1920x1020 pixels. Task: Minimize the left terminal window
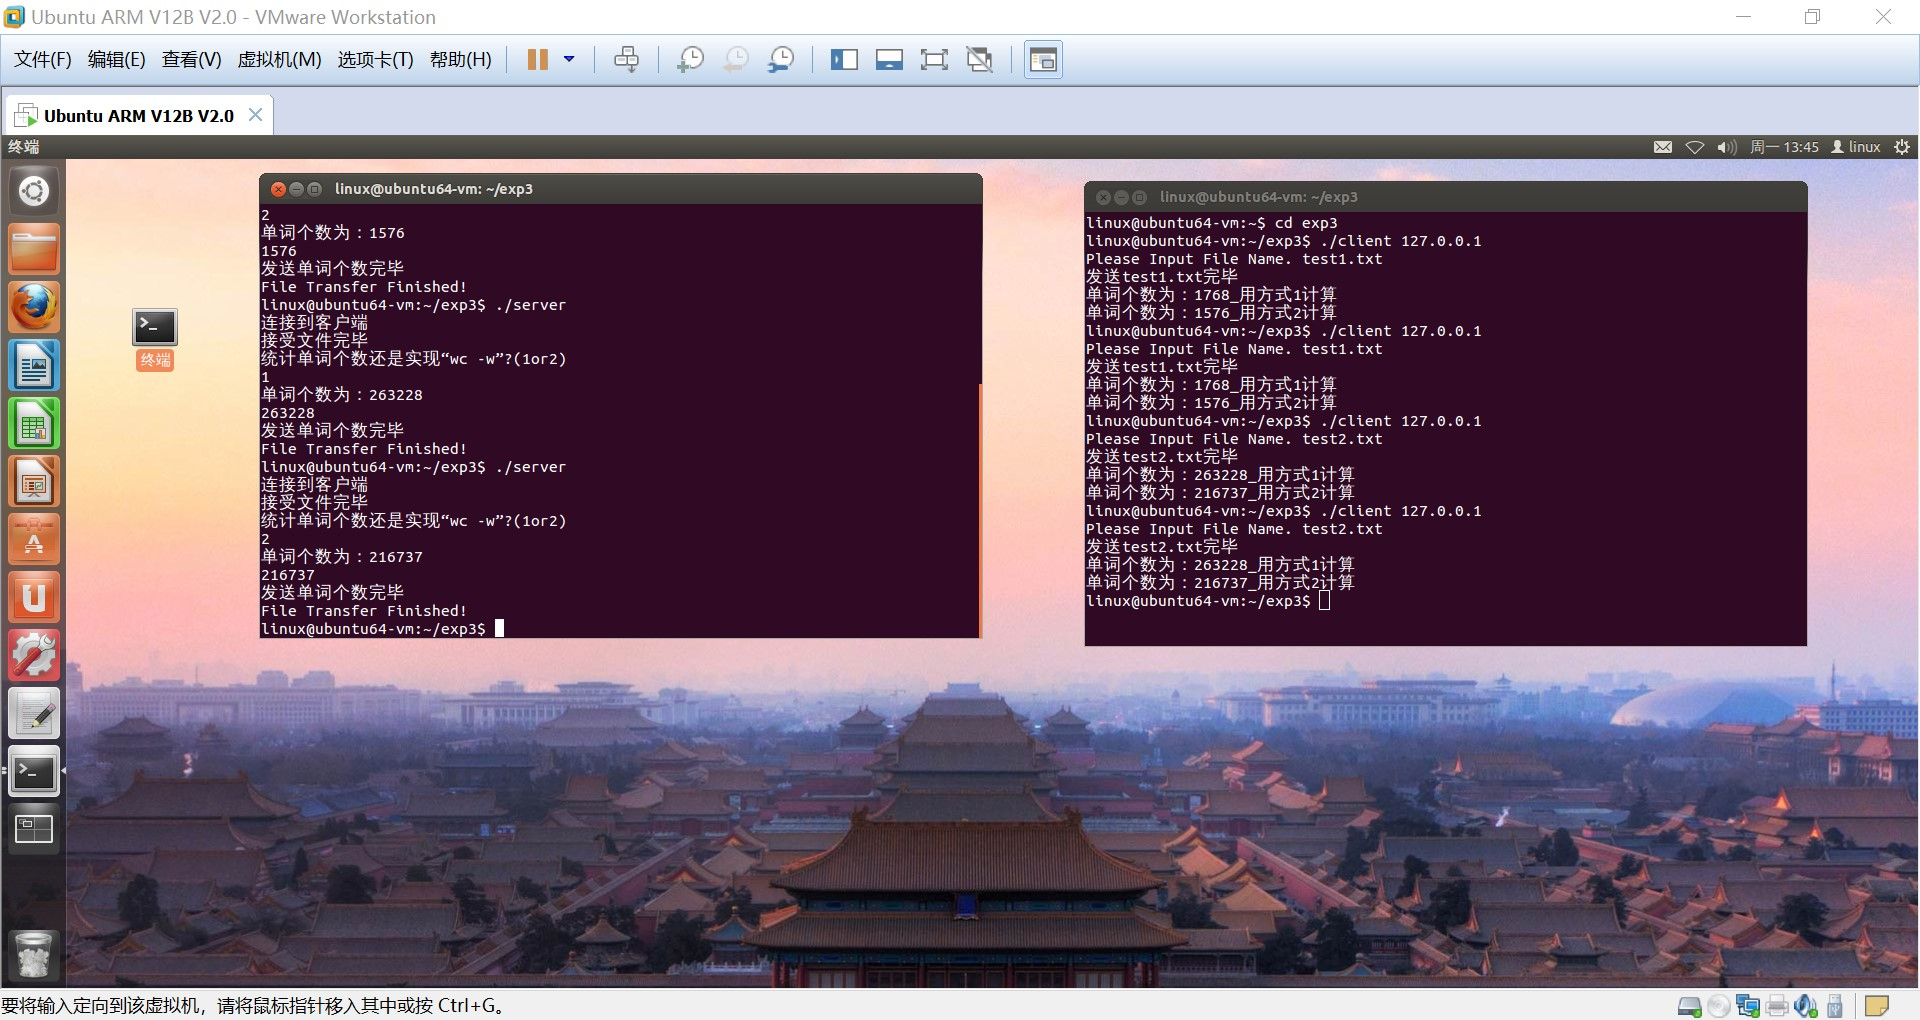[x=296, y=189]
